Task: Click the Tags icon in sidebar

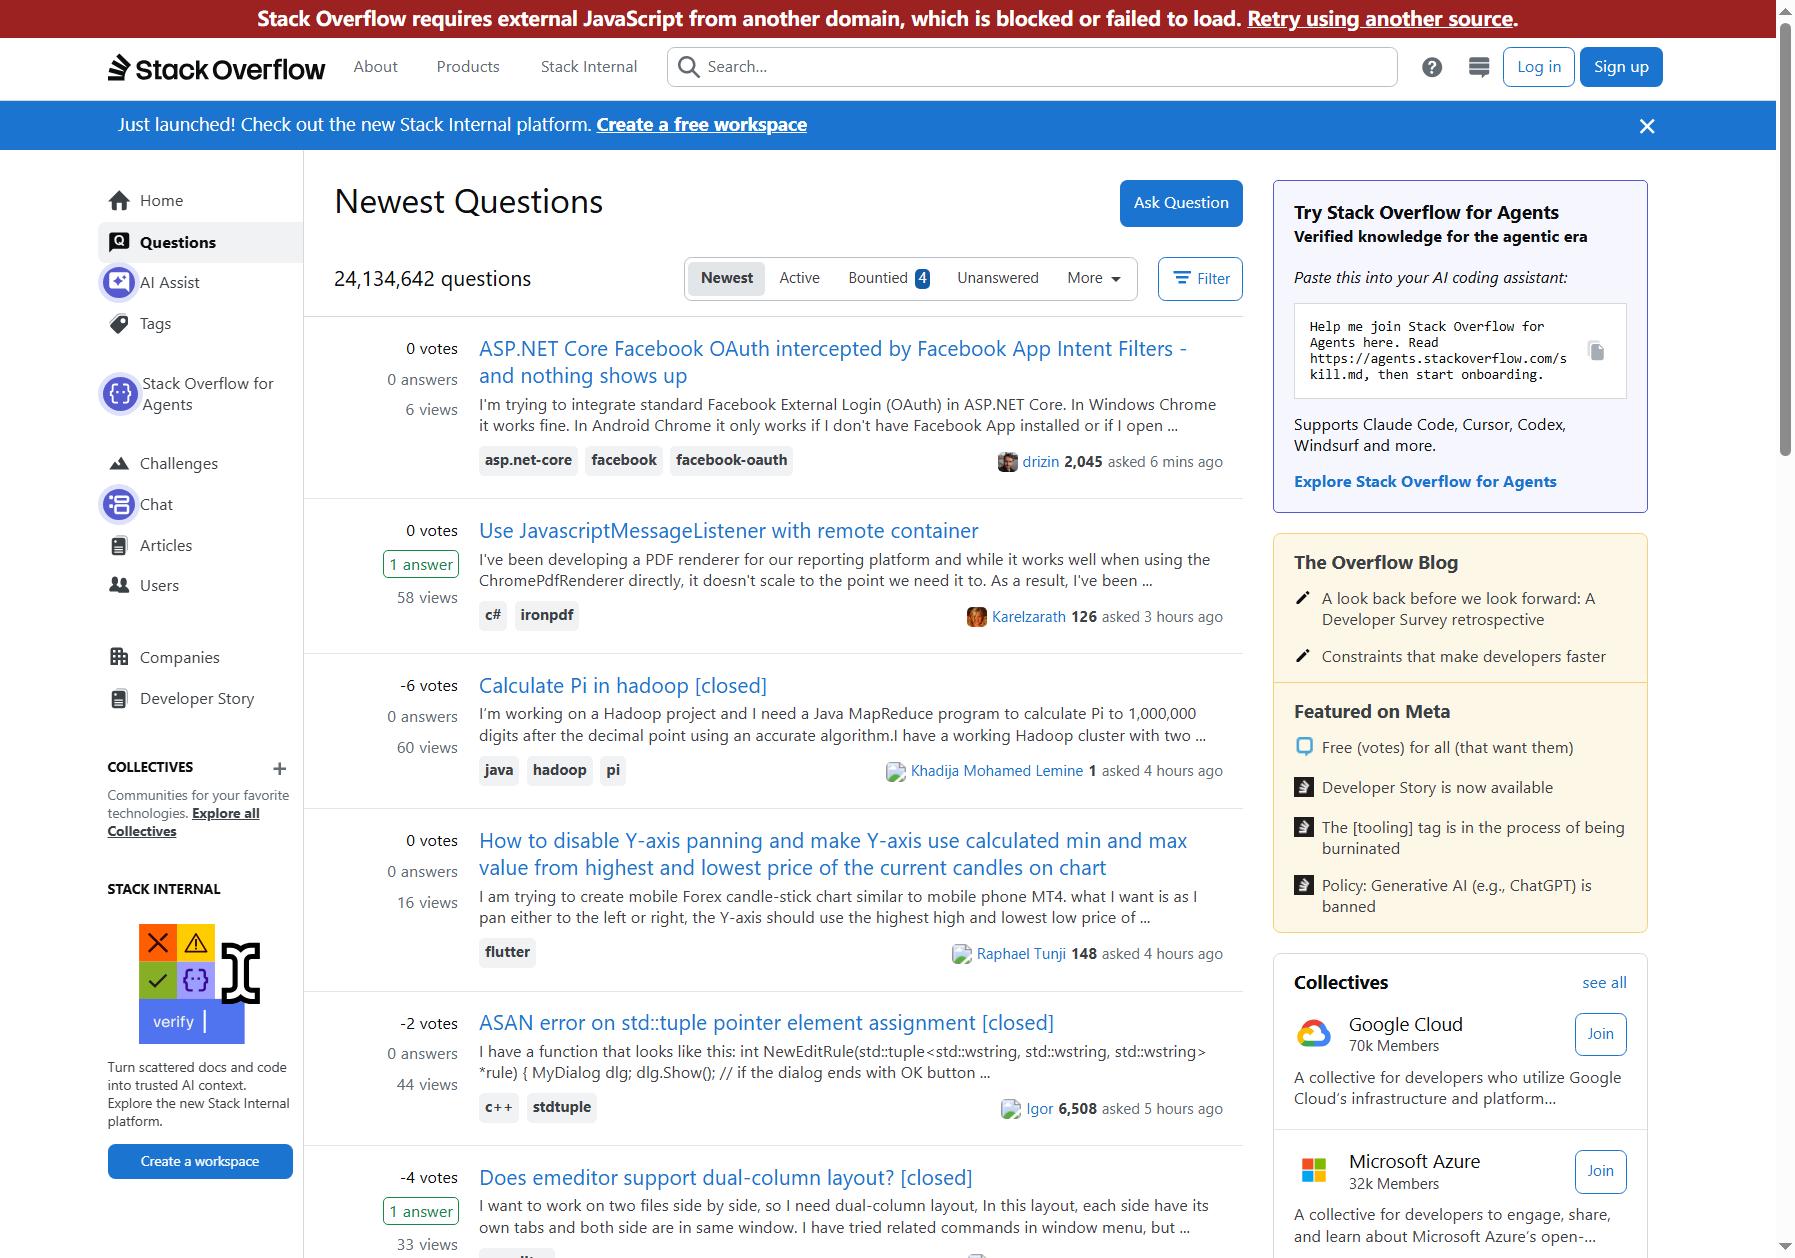Action: [x=119, y=324]
